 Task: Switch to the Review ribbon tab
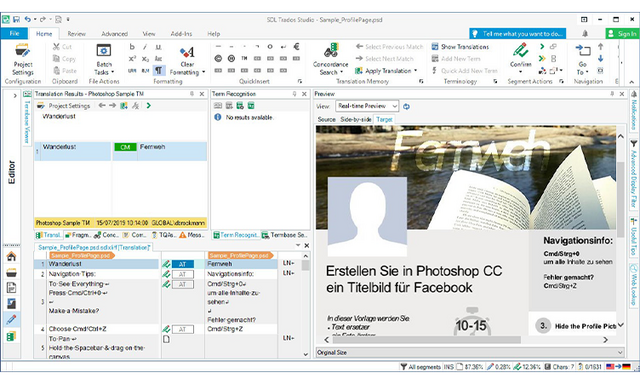(x=76, y=34)
